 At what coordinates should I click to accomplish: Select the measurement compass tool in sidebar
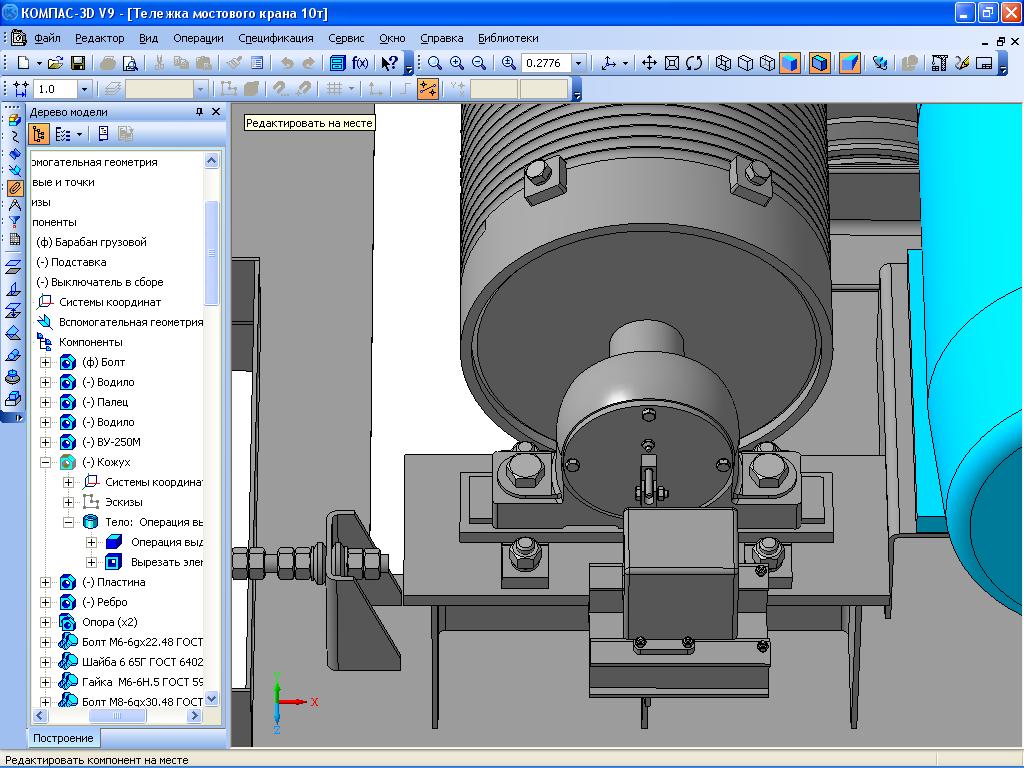[14, 205]
